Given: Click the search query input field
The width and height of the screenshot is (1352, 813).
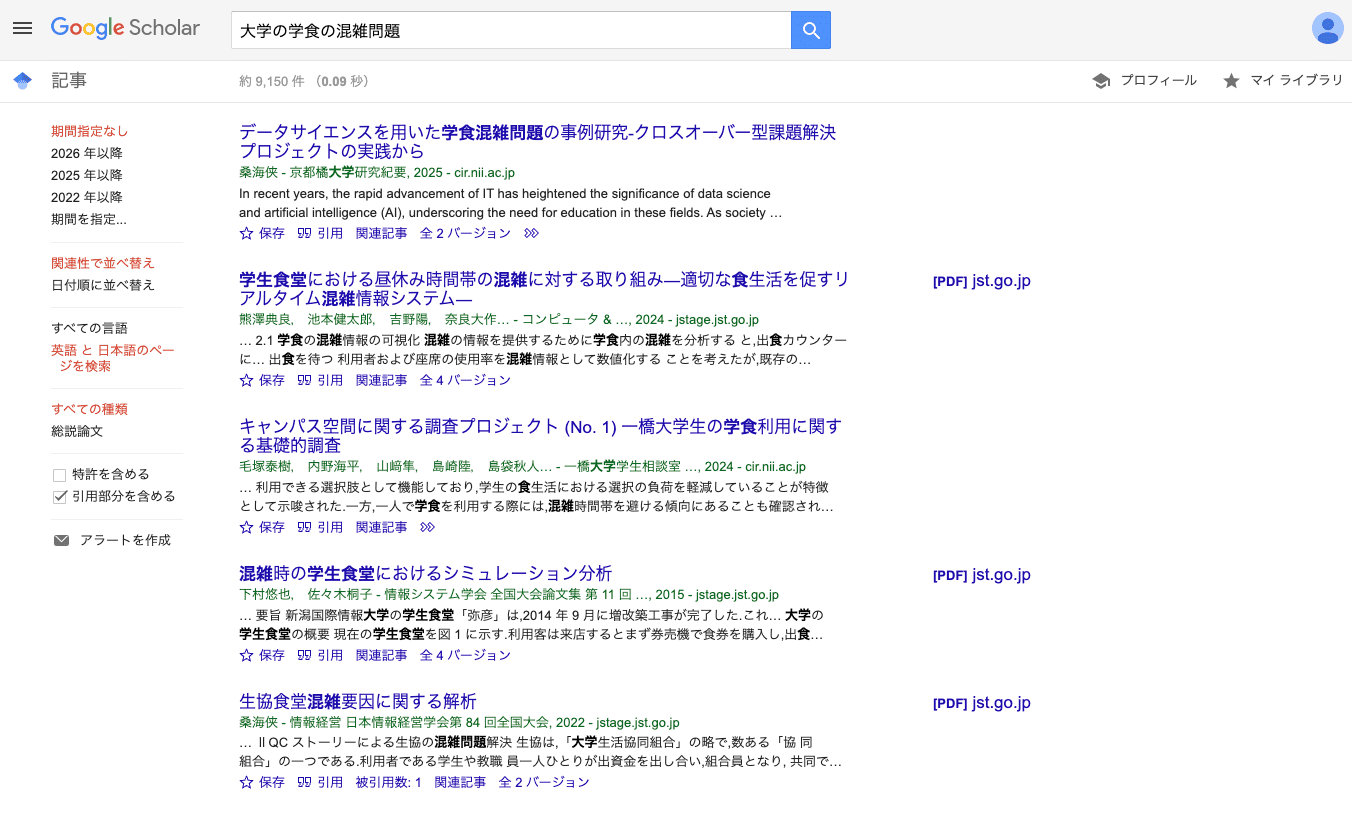Looking at the screenshot, I should coord(511,31).
